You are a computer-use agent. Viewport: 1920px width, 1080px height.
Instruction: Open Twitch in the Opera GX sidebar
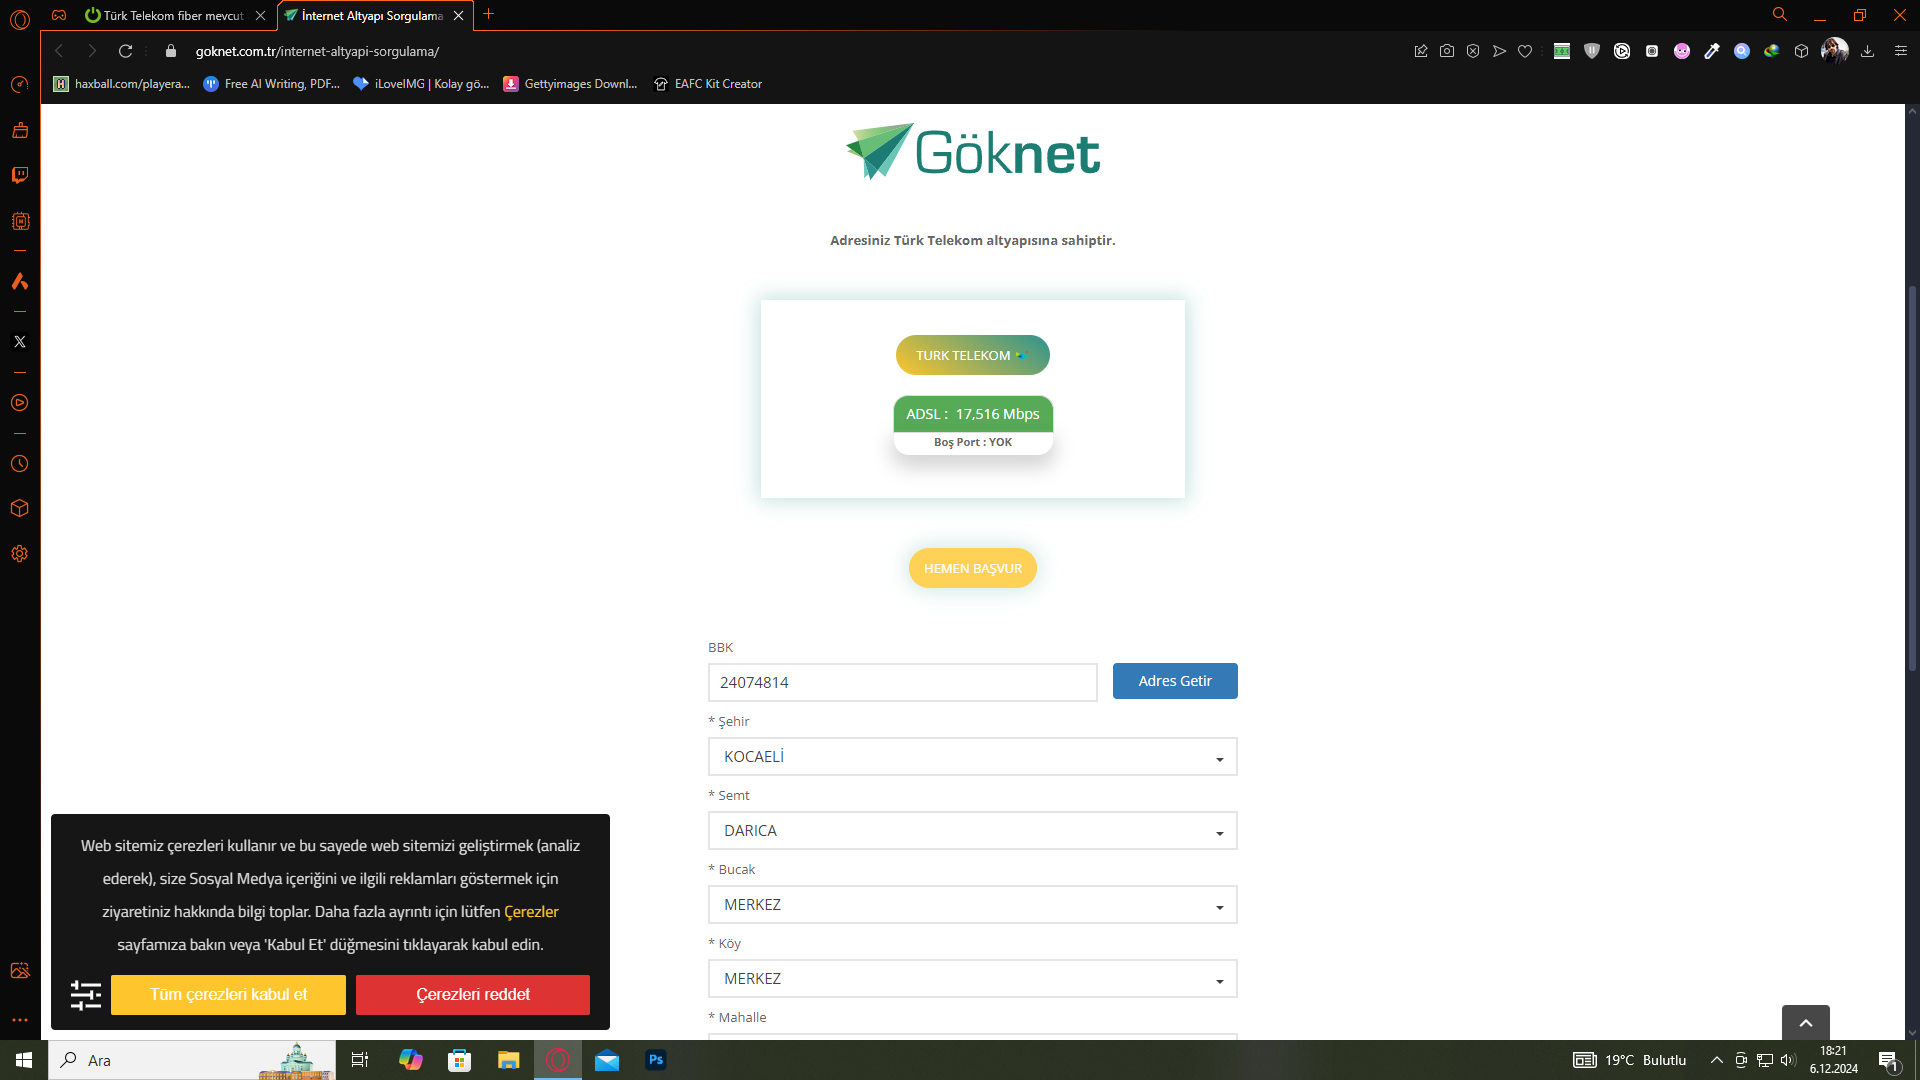pyautogui.click(x=20, y=175)
